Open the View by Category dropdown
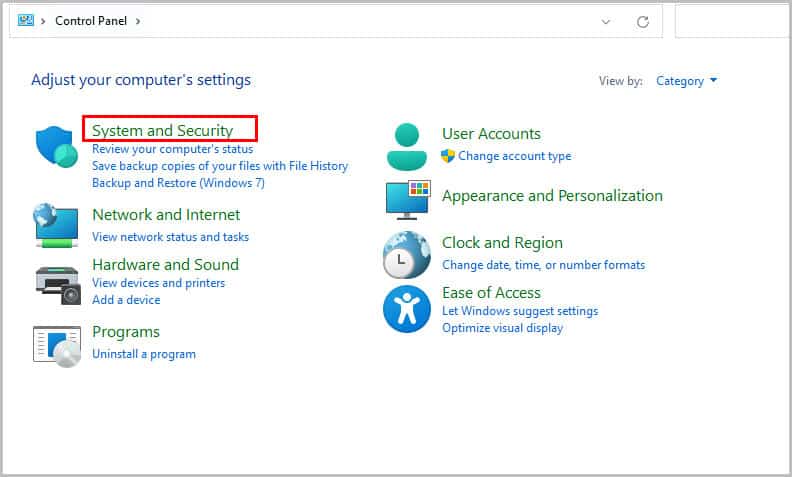The image size is (792, 477). 686,81
